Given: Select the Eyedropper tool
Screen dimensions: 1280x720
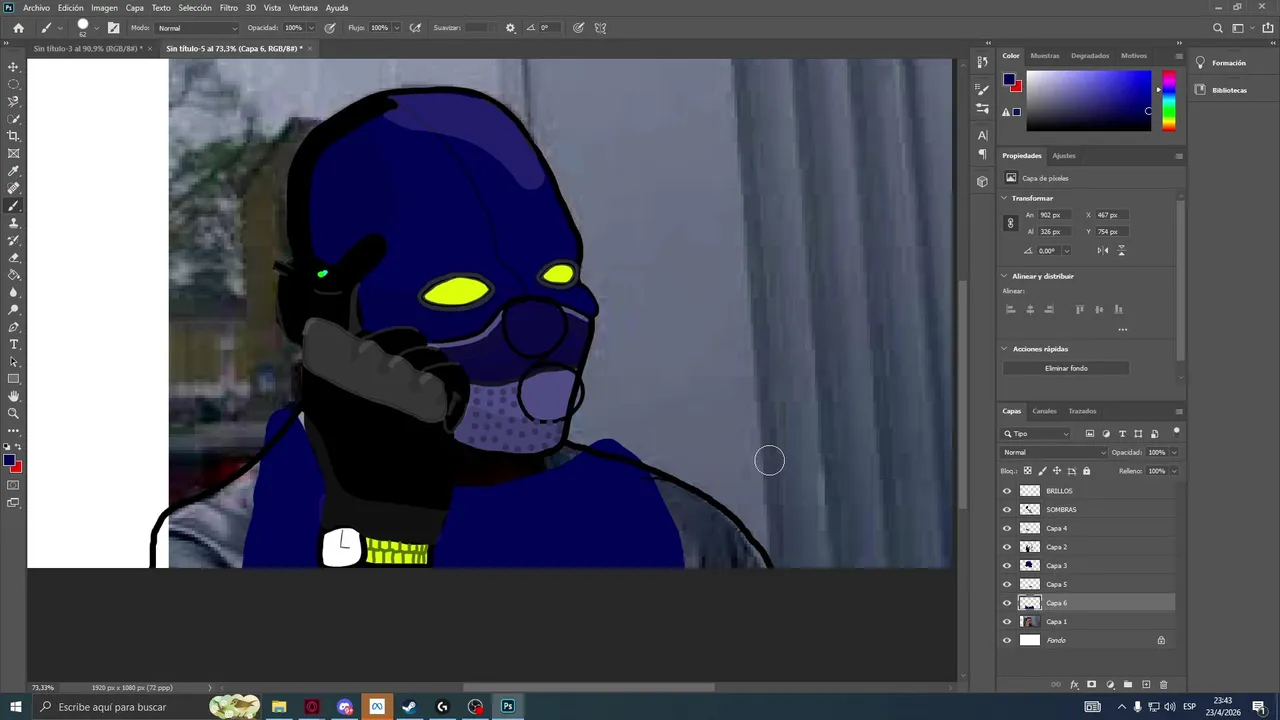Looking at the screenshot, I should [13, 171].
